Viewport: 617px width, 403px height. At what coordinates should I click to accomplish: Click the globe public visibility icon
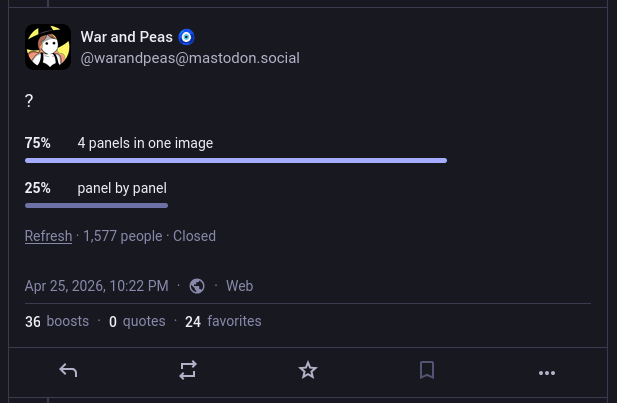[197, 286]
